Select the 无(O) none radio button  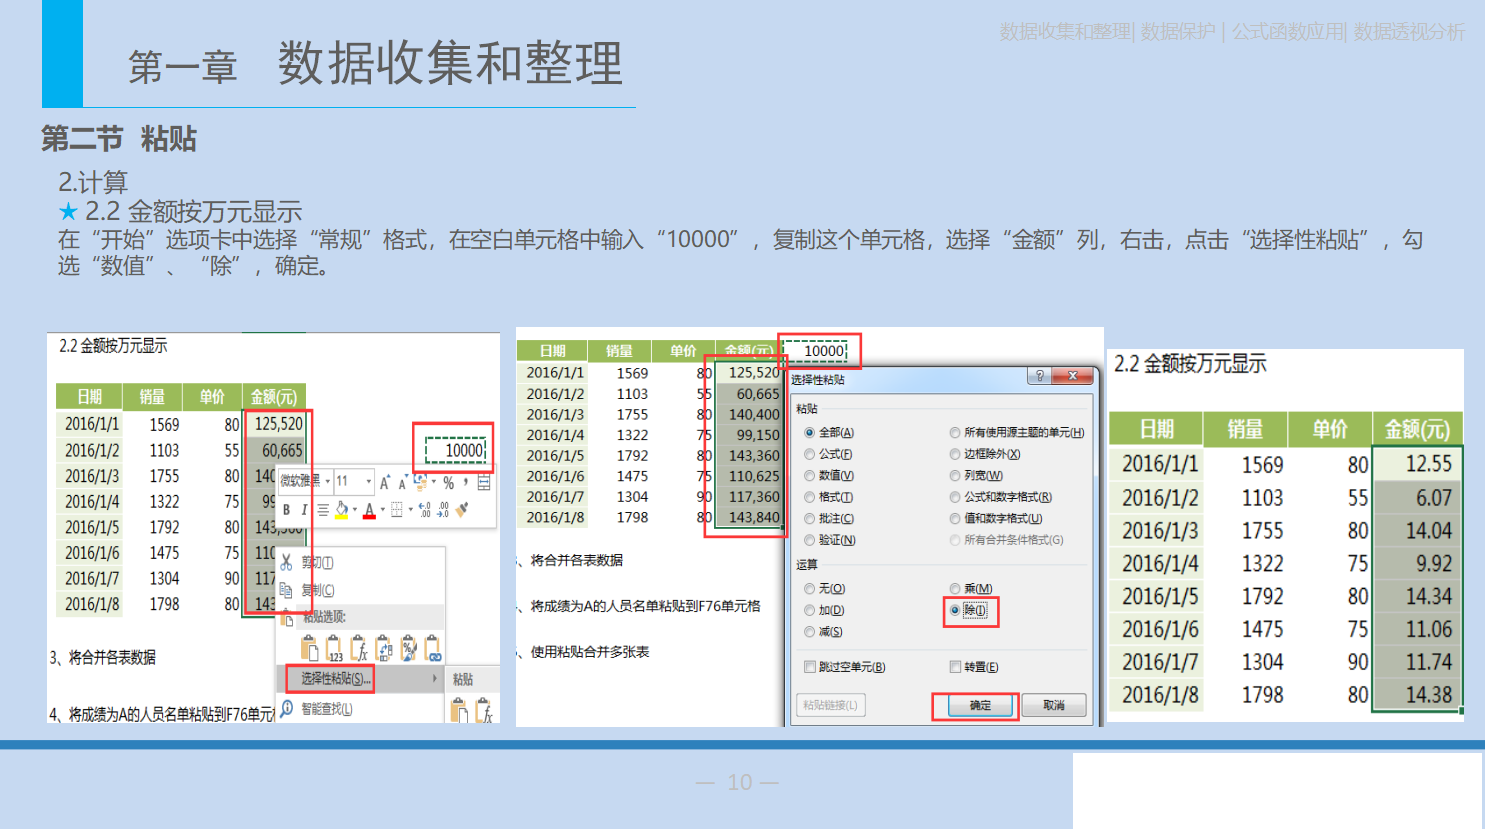(810, 589)
